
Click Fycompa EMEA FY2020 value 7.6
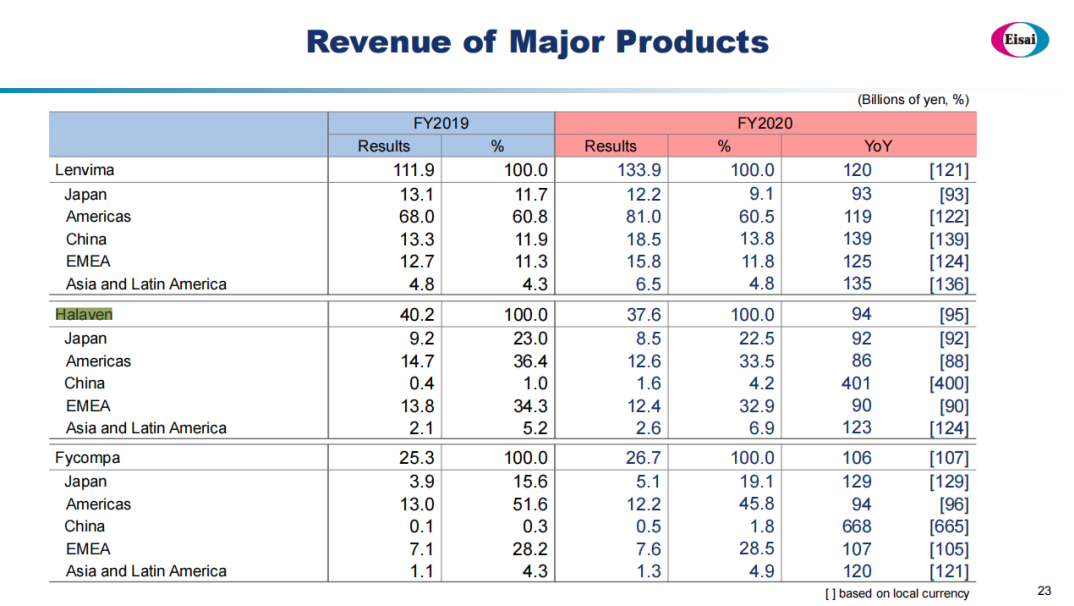click(649, 549)
